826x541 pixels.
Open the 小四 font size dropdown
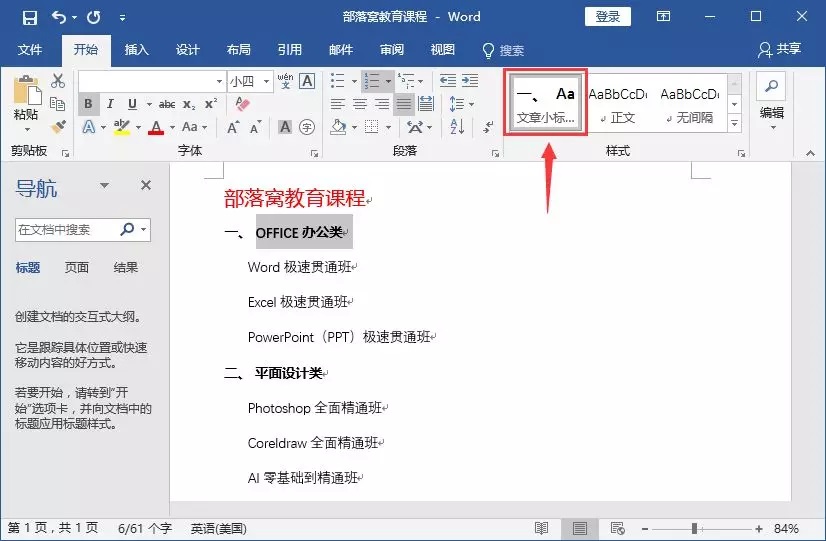click(267, 82)
